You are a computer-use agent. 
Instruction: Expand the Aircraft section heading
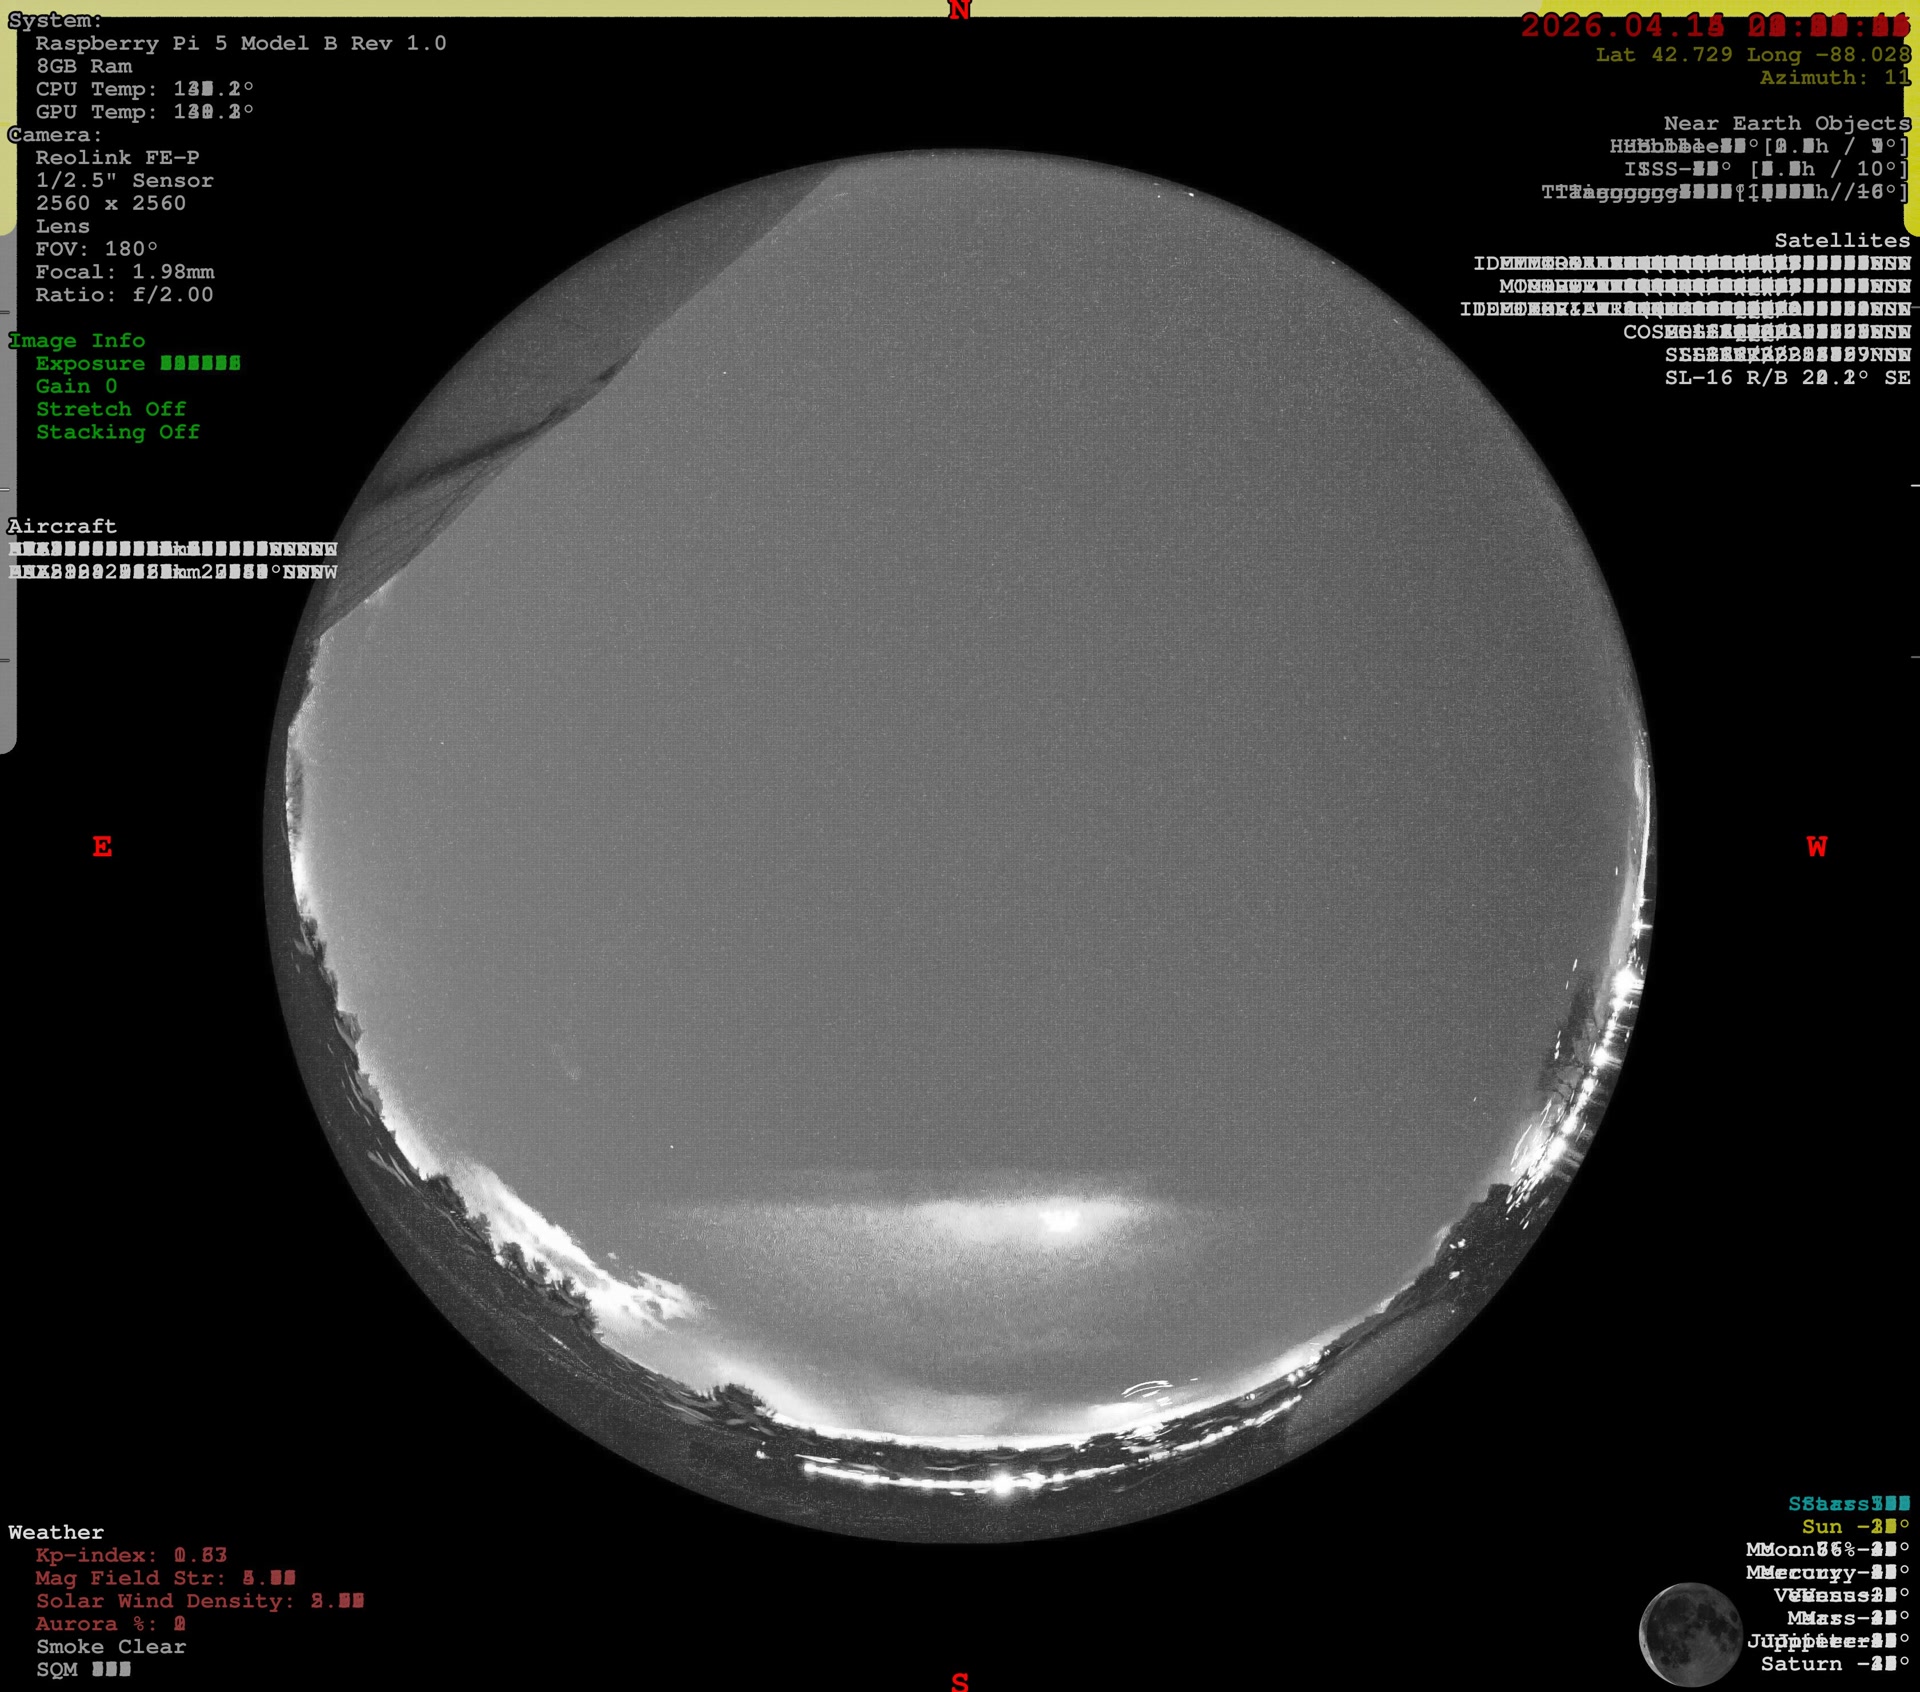(62, 526)
